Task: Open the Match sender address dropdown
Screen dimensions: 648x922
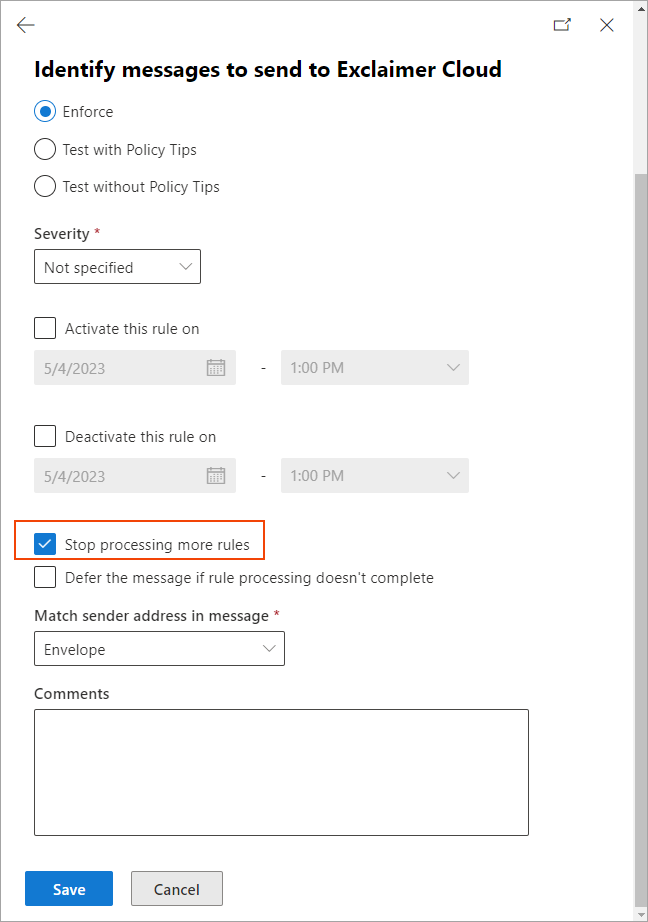Action: point(159,648)
